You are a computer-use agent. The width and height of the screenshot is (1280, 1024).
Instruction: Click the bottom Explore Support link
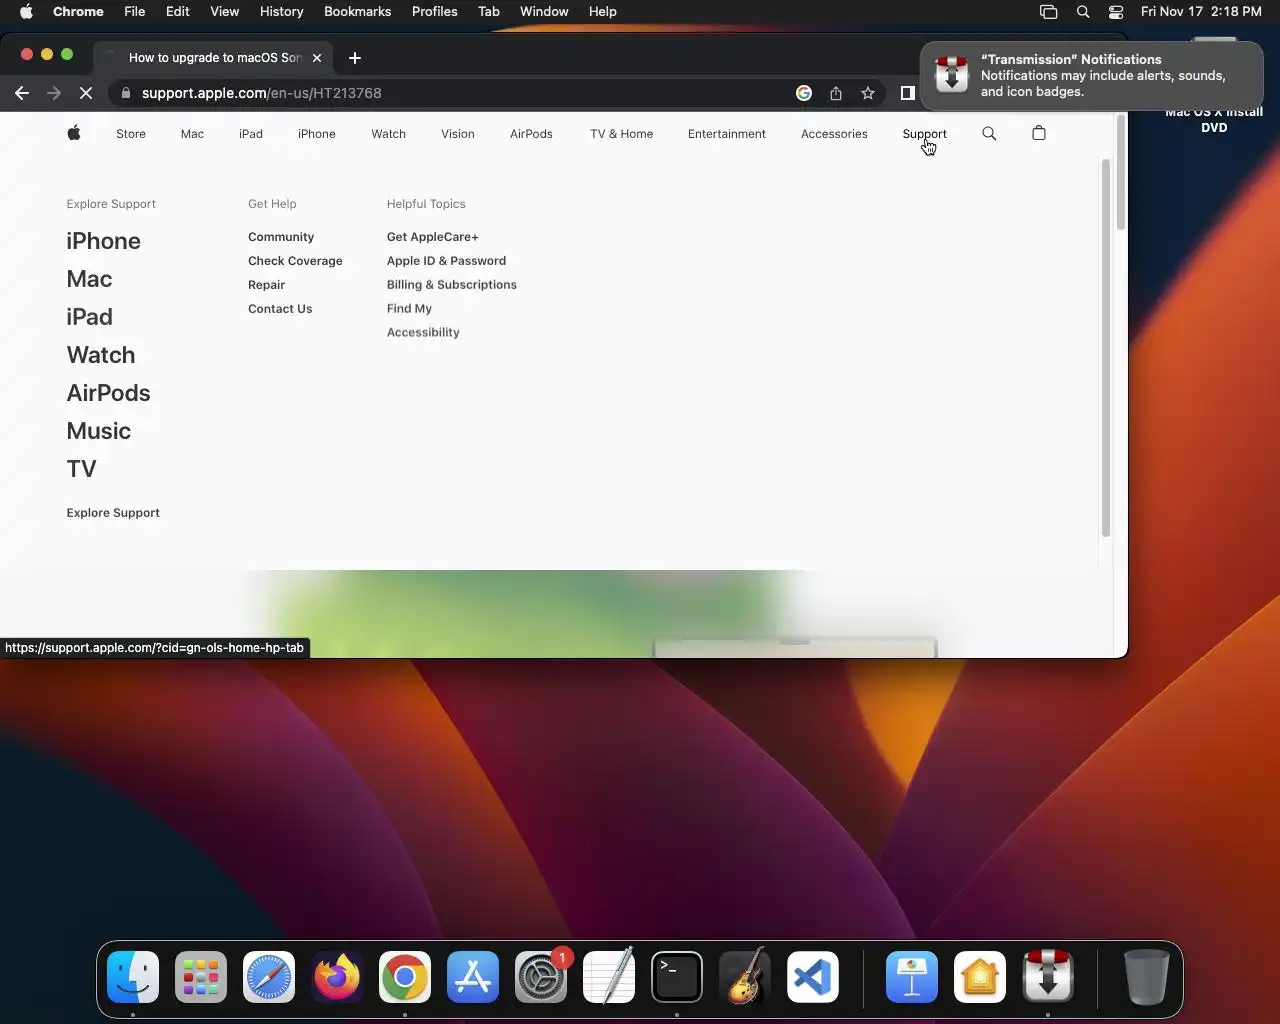pos(113,513)
